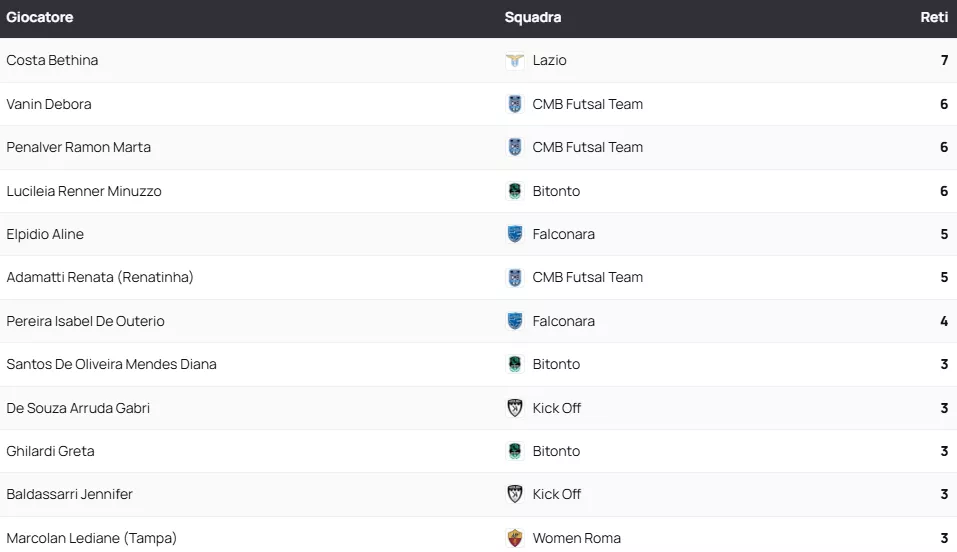
Task: Click the Bitonto crest beside Ghilardi Greta
Action: point(515,451)
